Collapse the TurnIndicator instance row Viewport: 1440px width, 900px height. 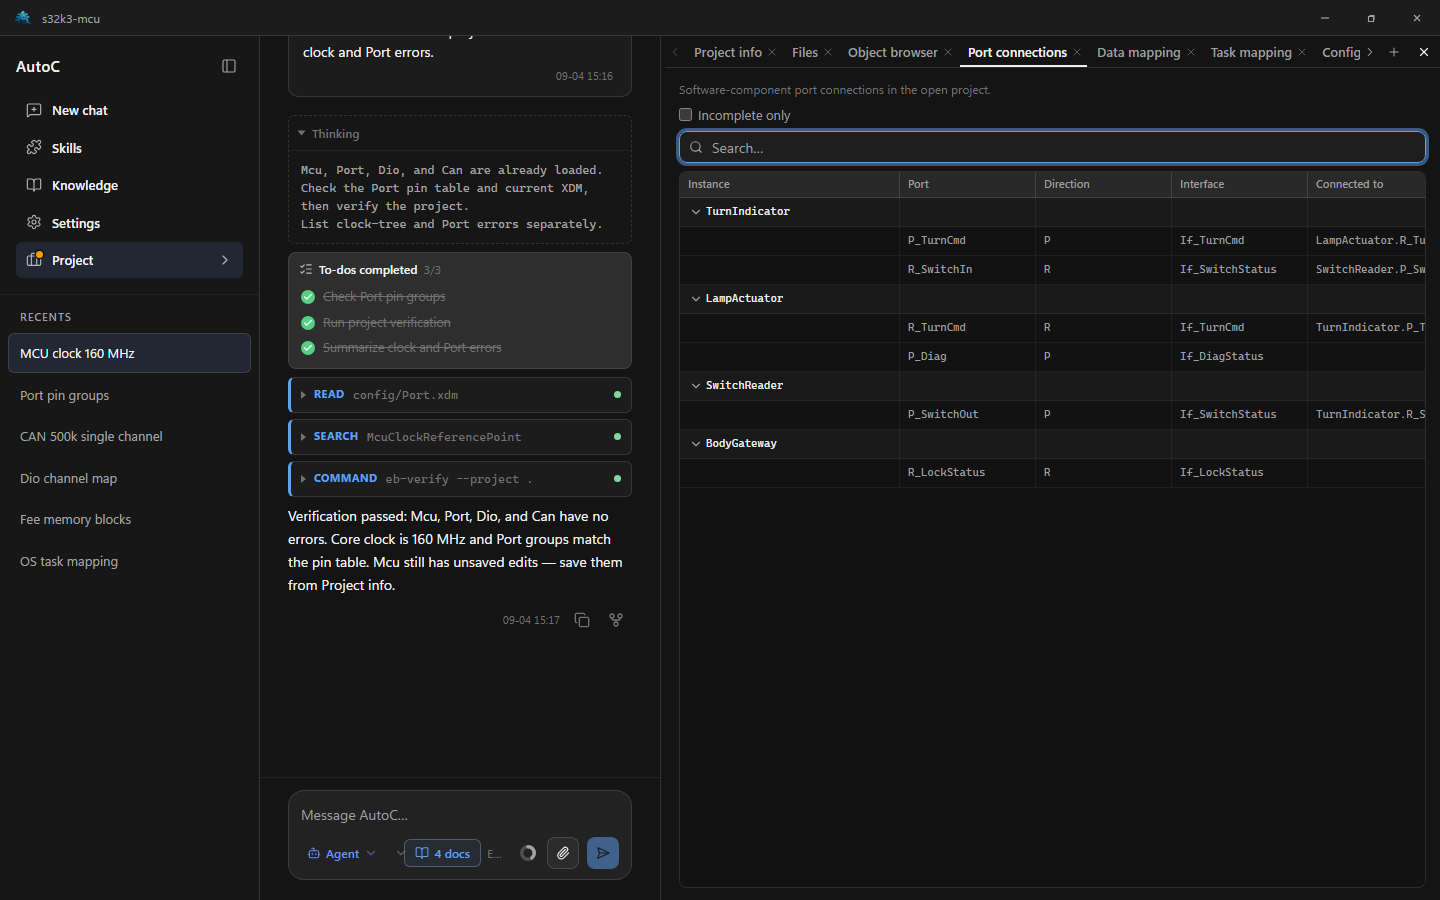[696, 212]
